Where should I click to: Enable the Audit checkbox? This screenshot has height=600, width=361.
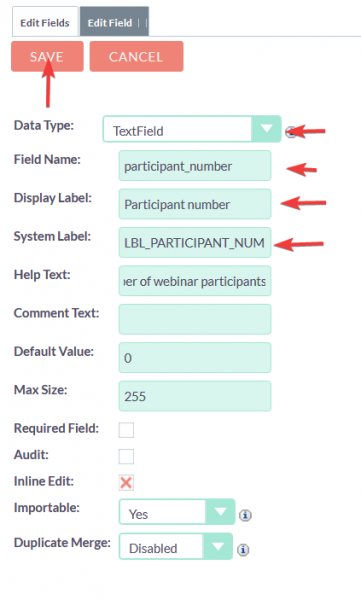click(126, 456)
